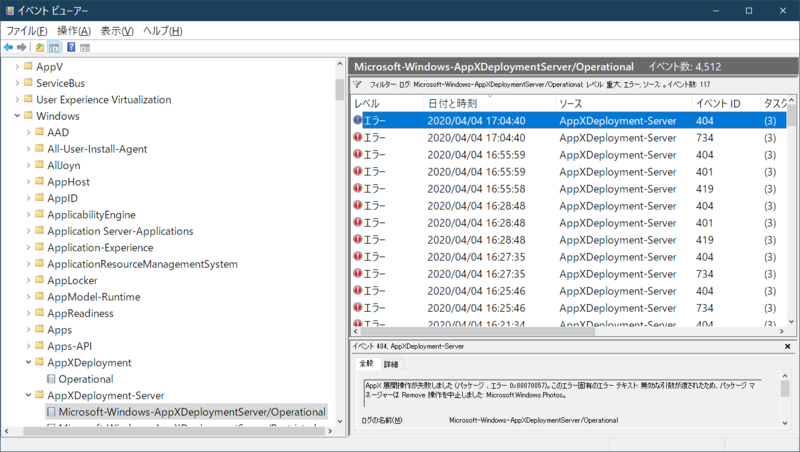Collapse the AppXDeployment-Server node
Viewport: 800px width, 452px height.
[29, 396]
